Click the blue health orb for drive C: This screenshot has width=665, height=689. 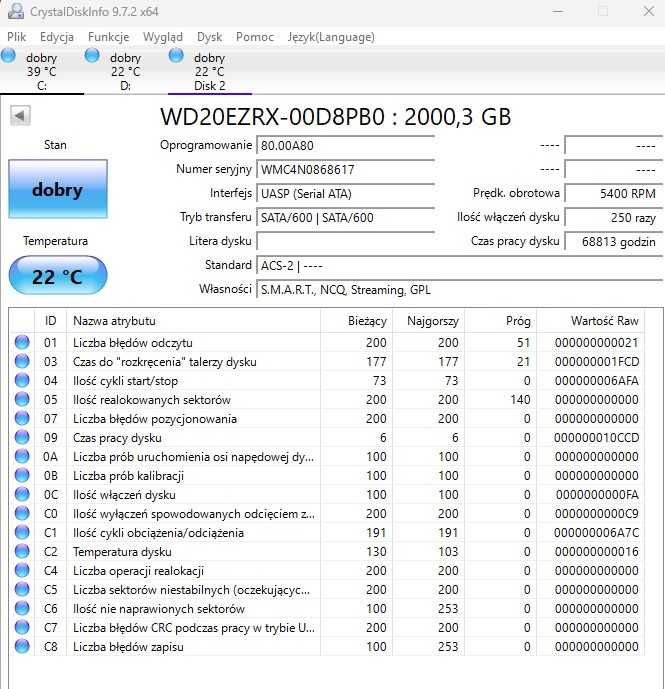[x=8, y=56]
